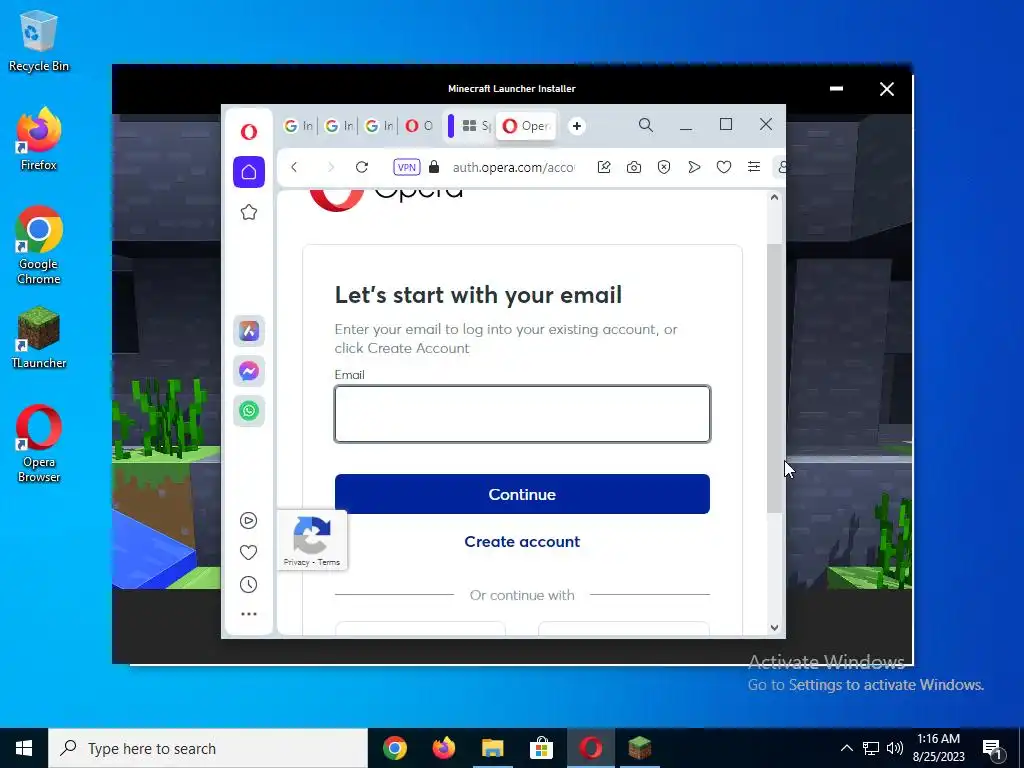This screenshot has height=768, width=1024.
Task: Open the volume tray icon
Action: [895, 748]
